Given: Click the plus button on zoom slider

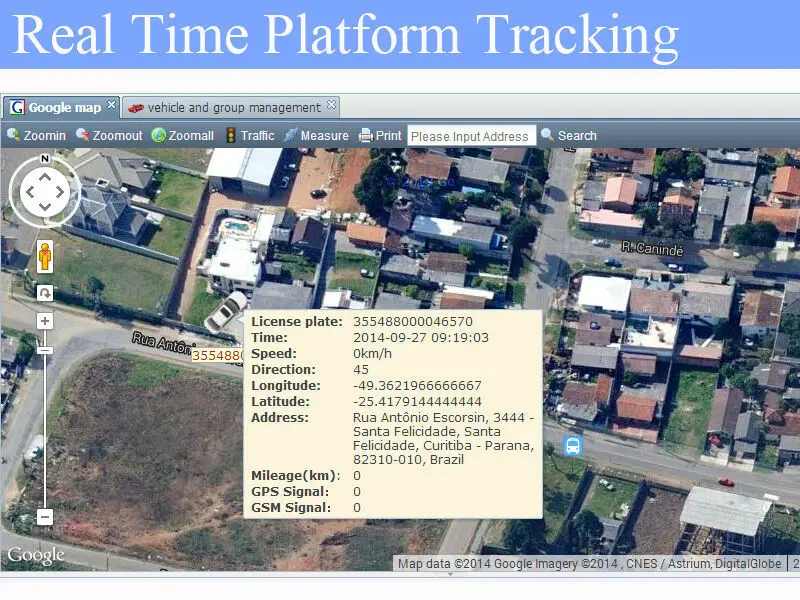Looking at the screenshot, I should point(45,321).
